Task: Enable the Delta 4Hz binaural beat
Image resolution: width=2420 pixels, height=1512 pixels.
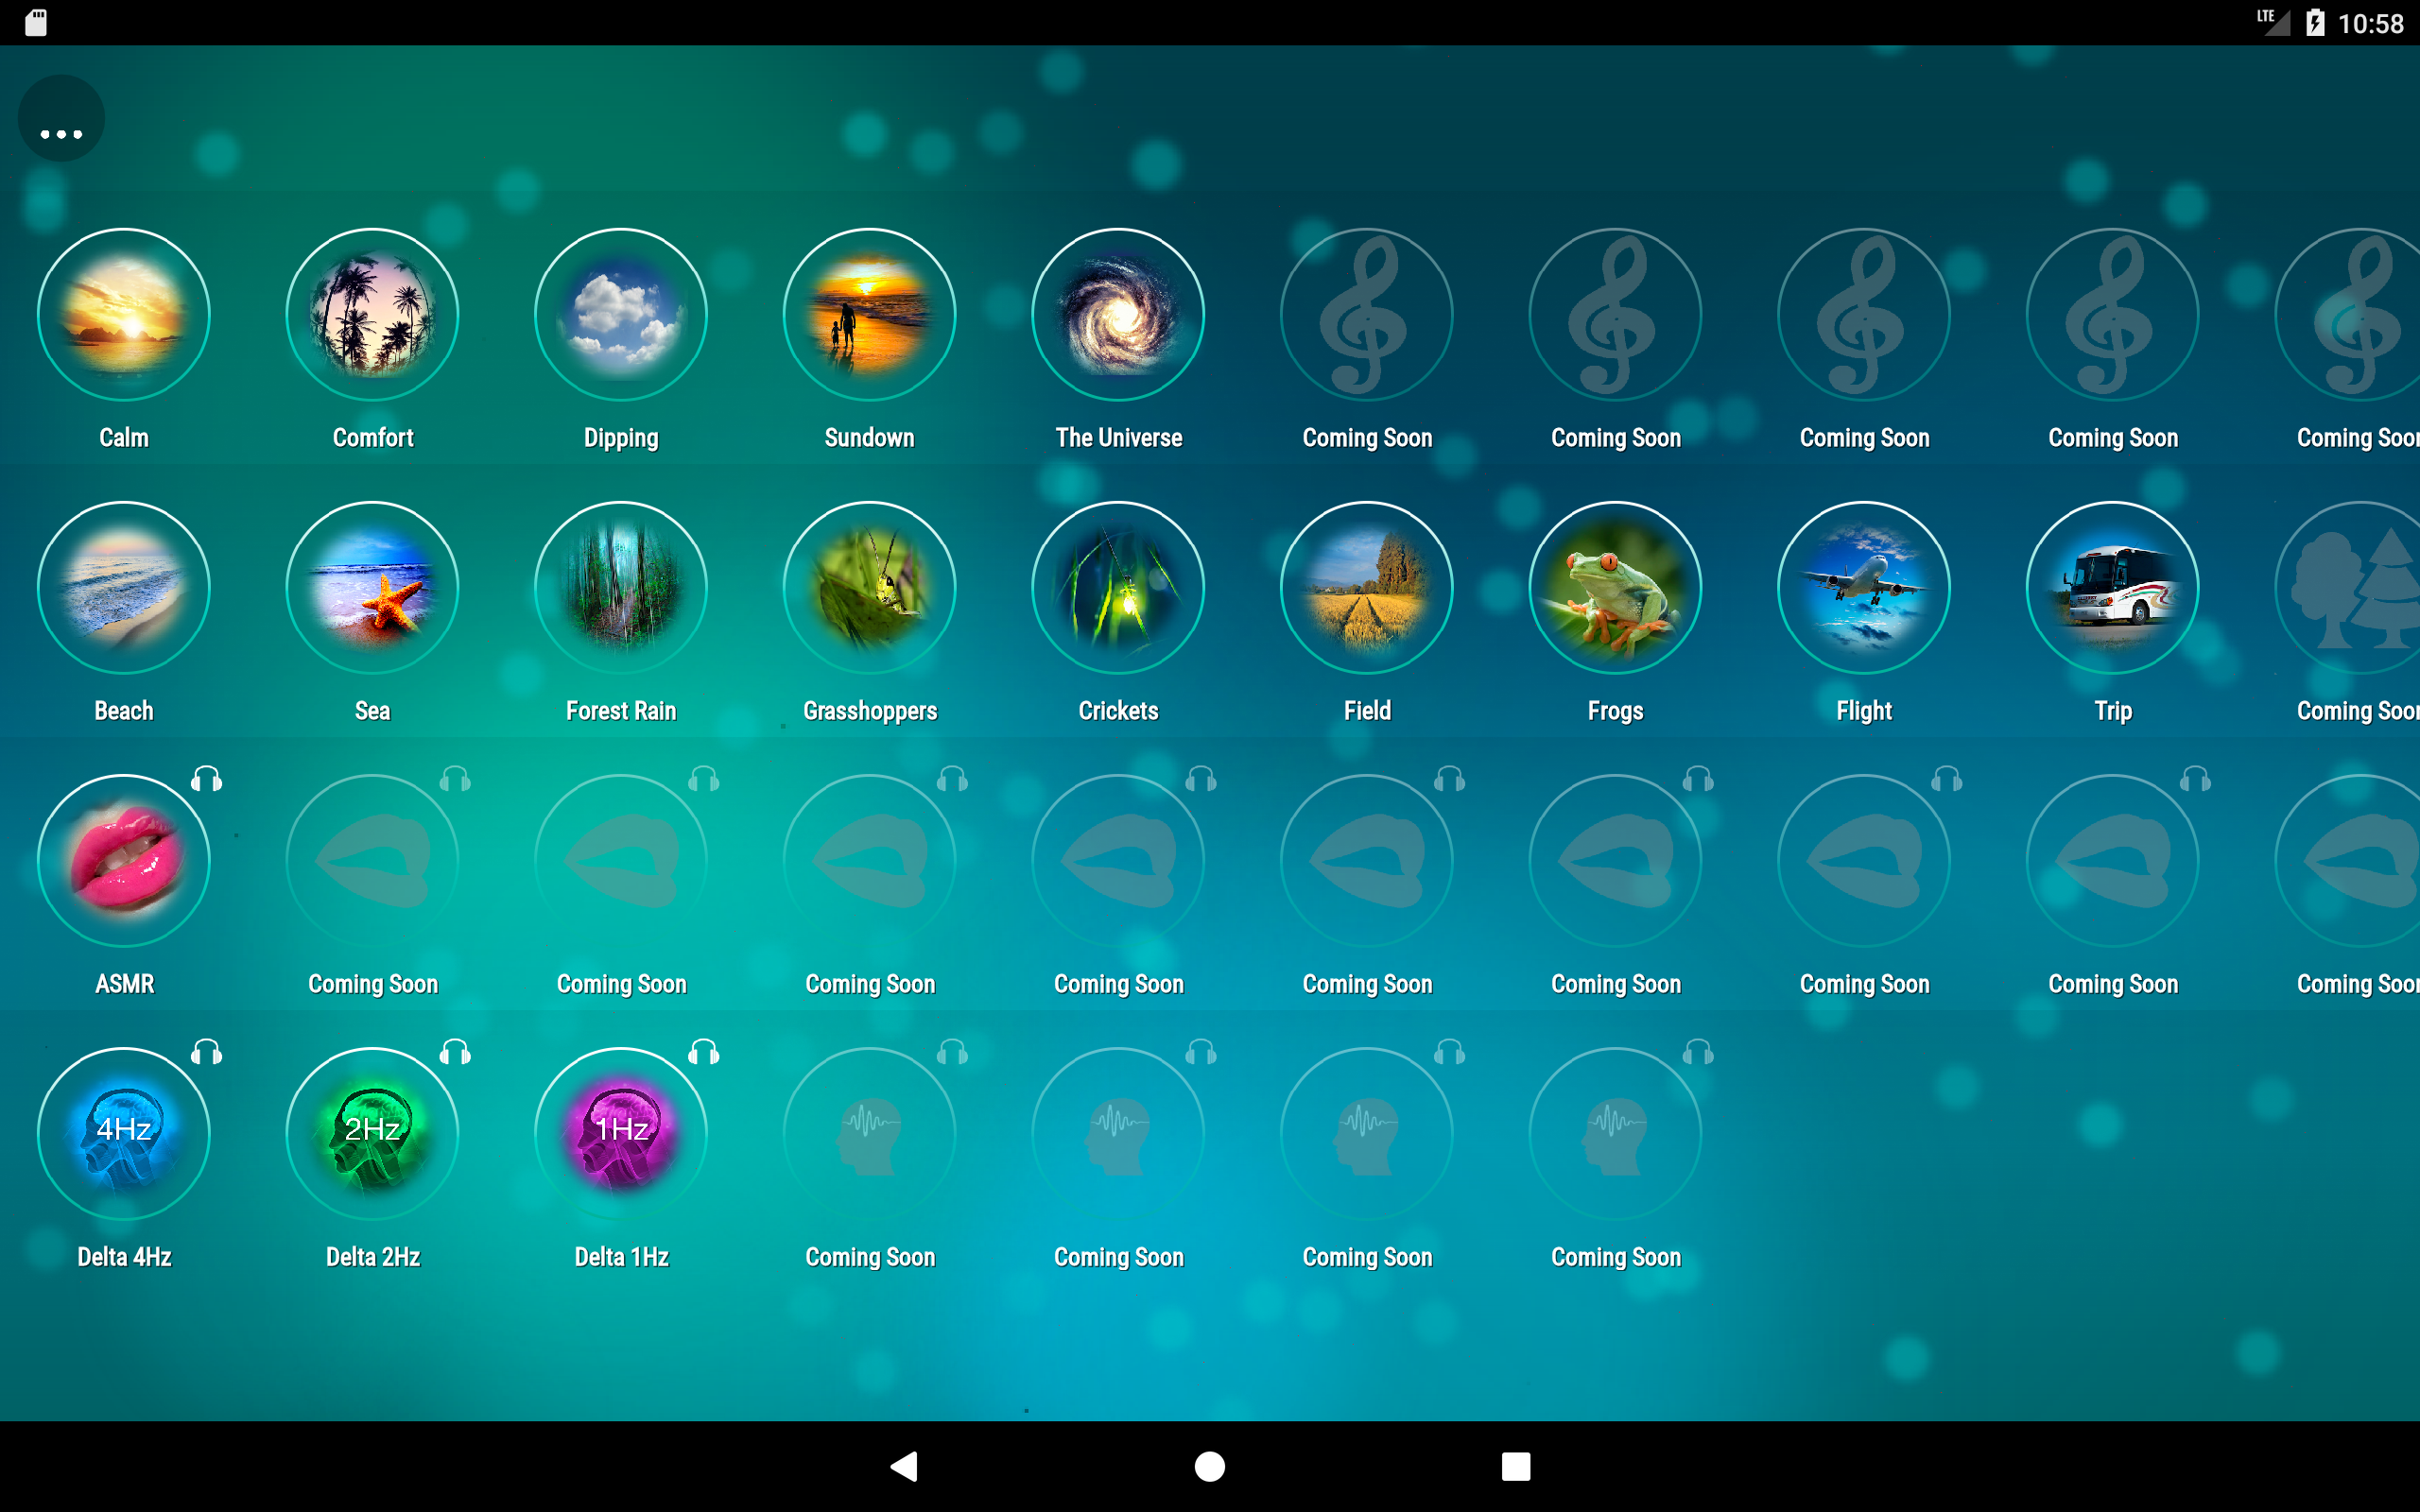Action: click(123, 1134)
